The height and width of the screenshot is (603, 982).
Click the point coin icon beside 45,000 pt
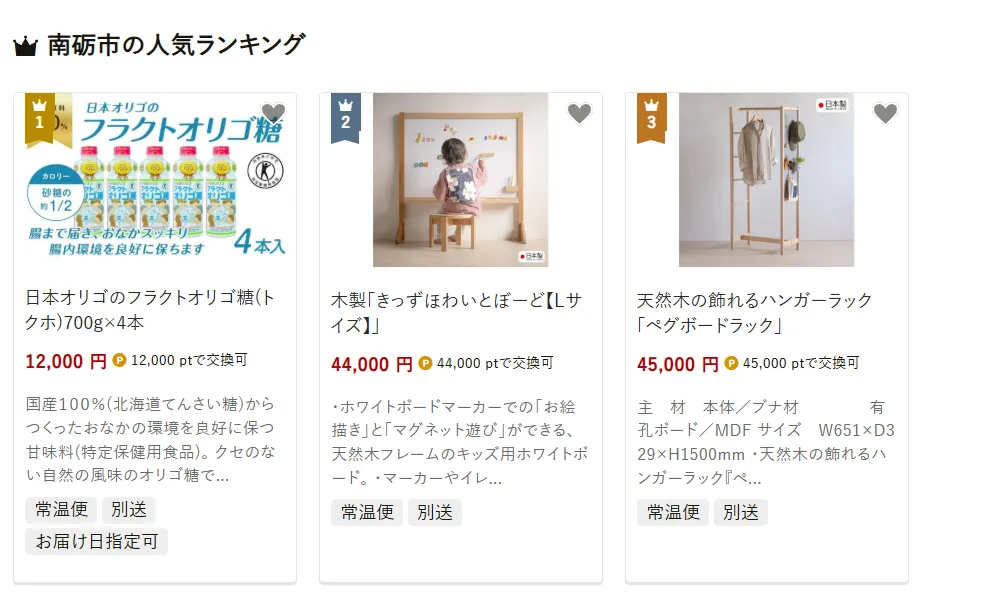(731, 363)
